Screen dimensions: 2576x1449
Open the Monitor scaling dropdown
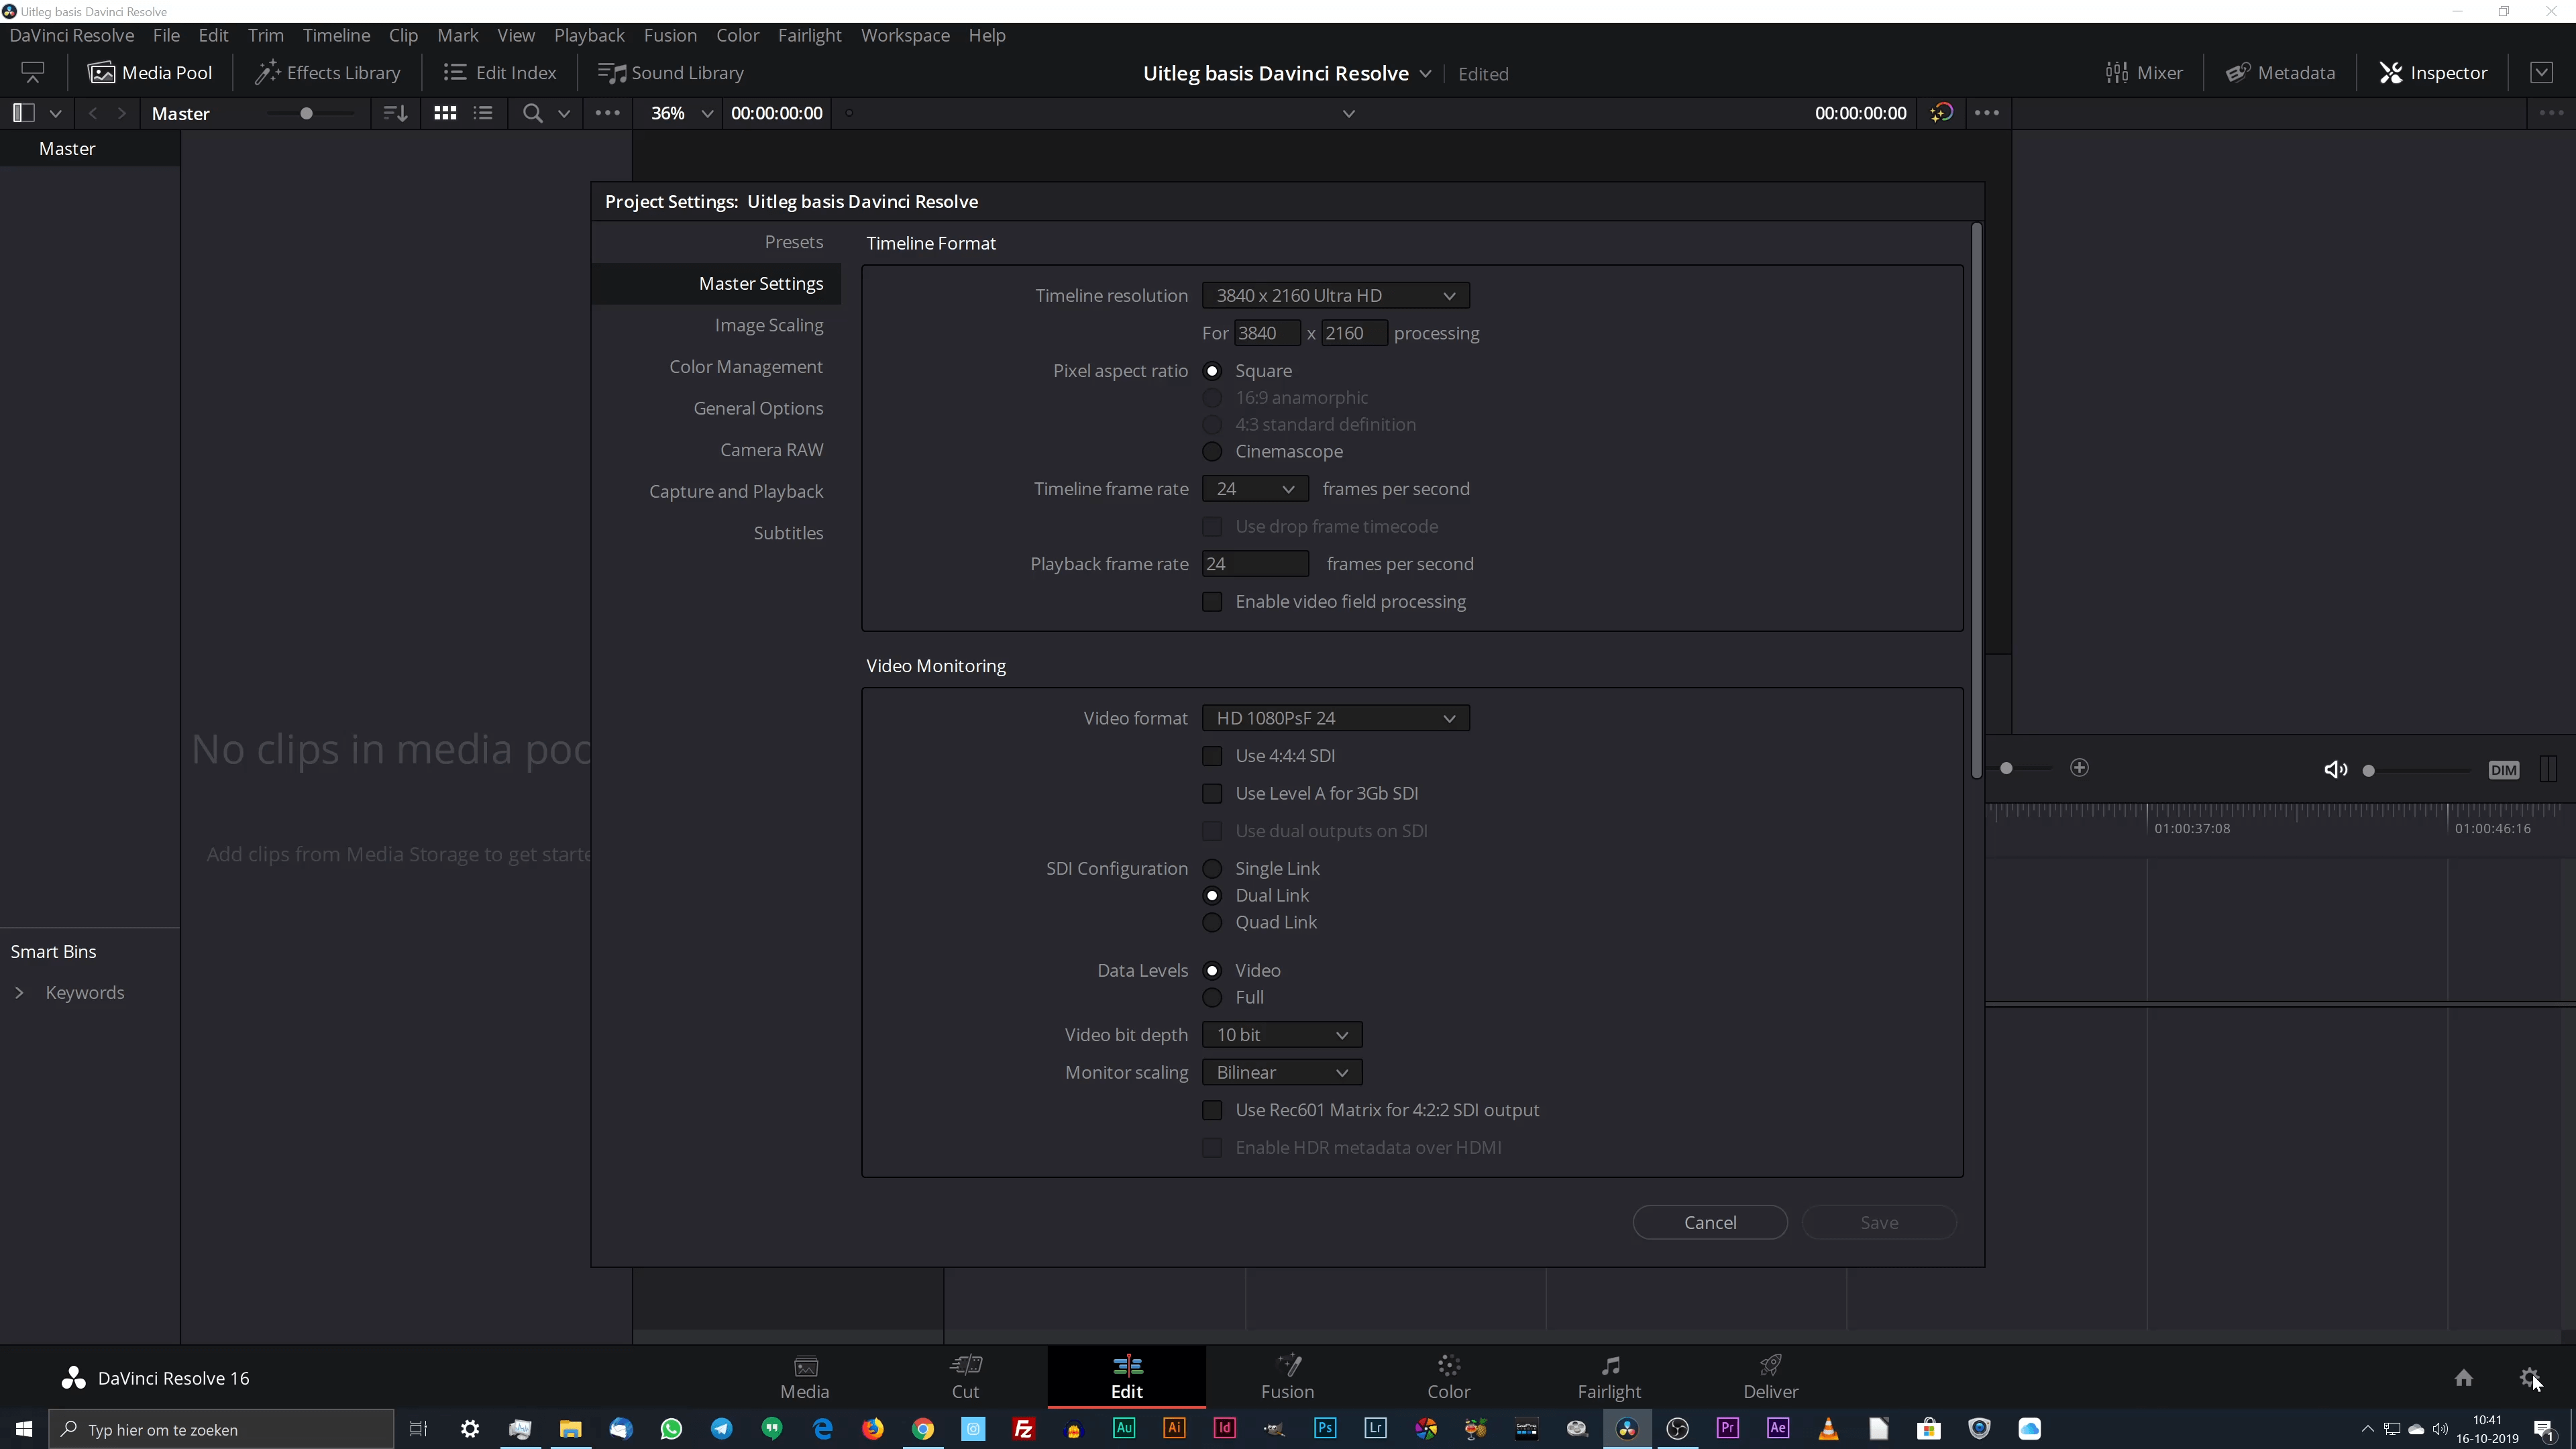pyautogui.click(x=1282, y=1072)
